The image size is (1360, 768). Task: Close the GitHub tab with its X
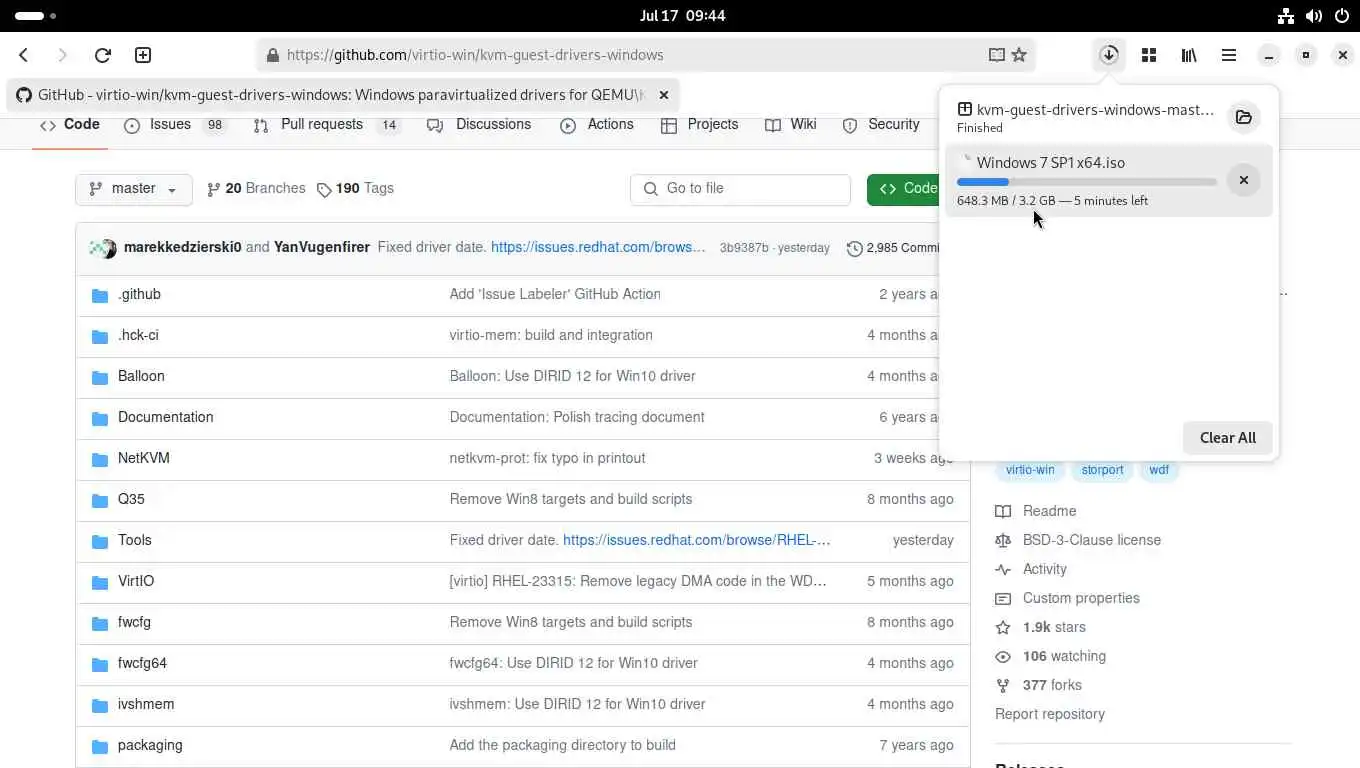tap(663, 95)
